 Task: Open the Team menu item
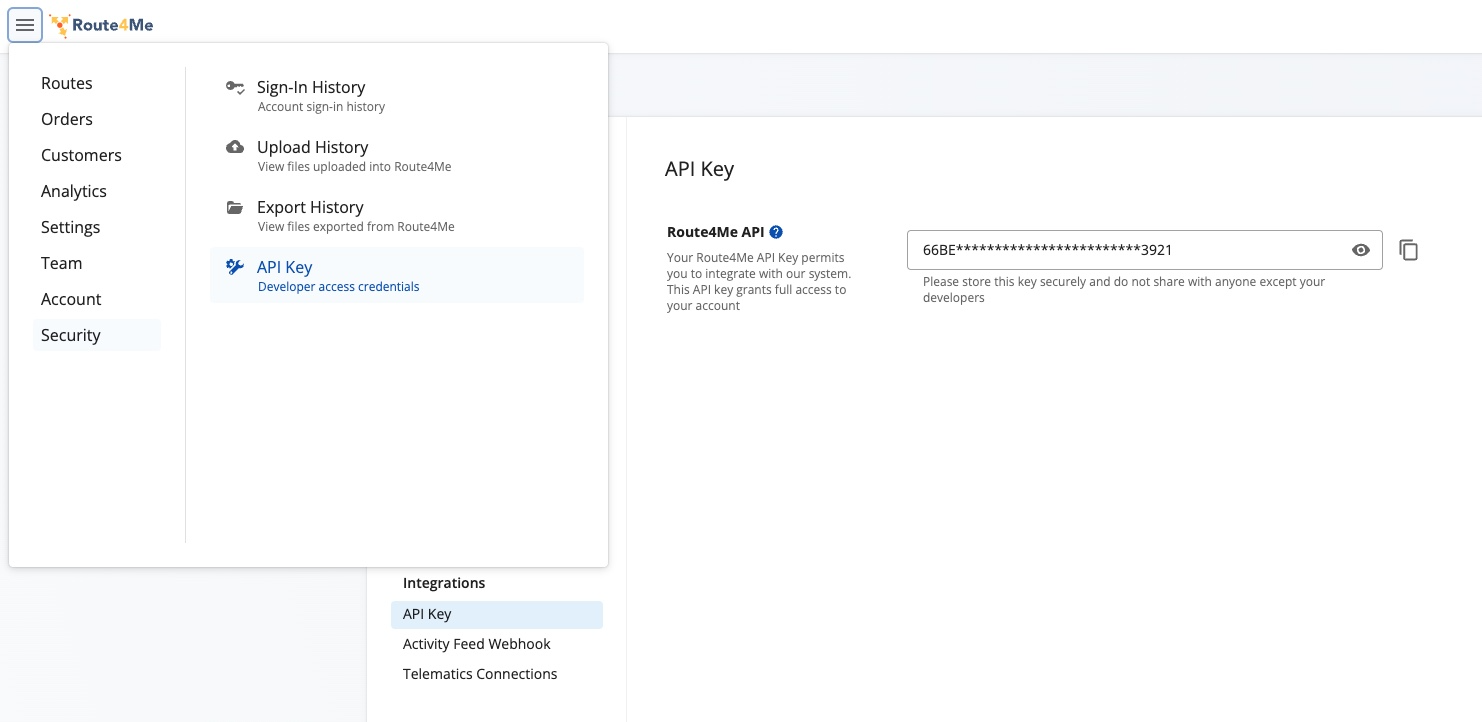coord(97,263)
